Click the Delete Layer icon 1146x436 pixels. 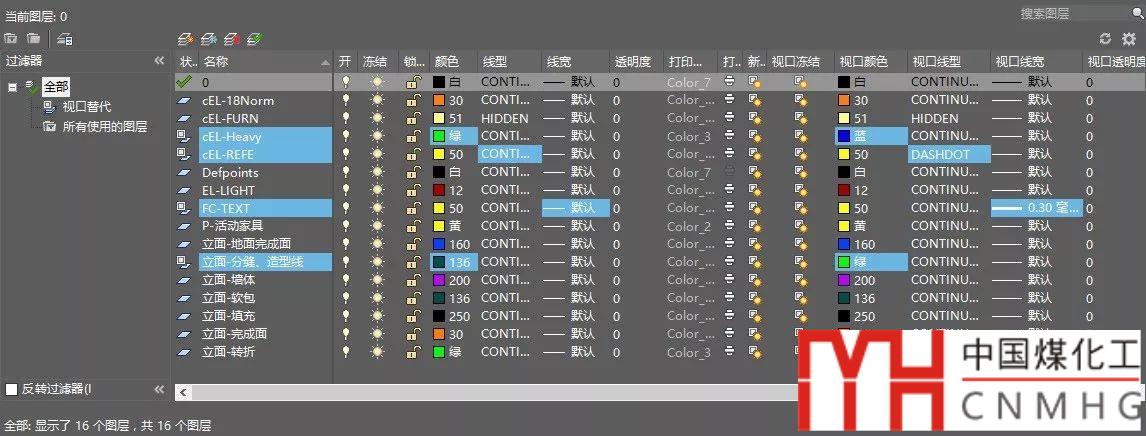pyautogui.click(x=232, y=38)
